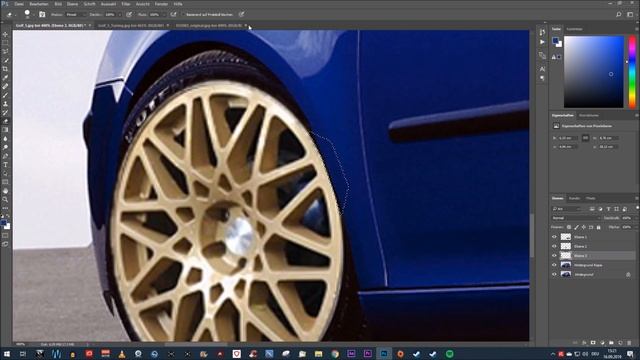
Task: Select the Zoom tool
Action: 5,200
